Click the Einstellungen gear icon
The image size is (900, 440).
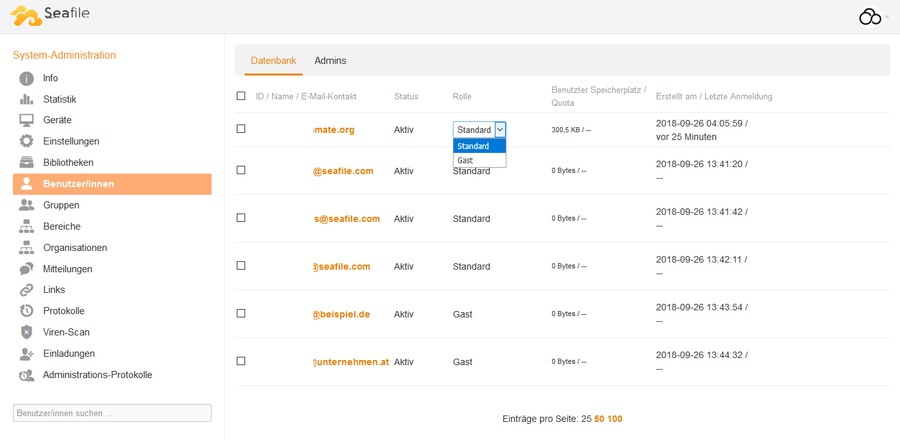coord(26,141)
